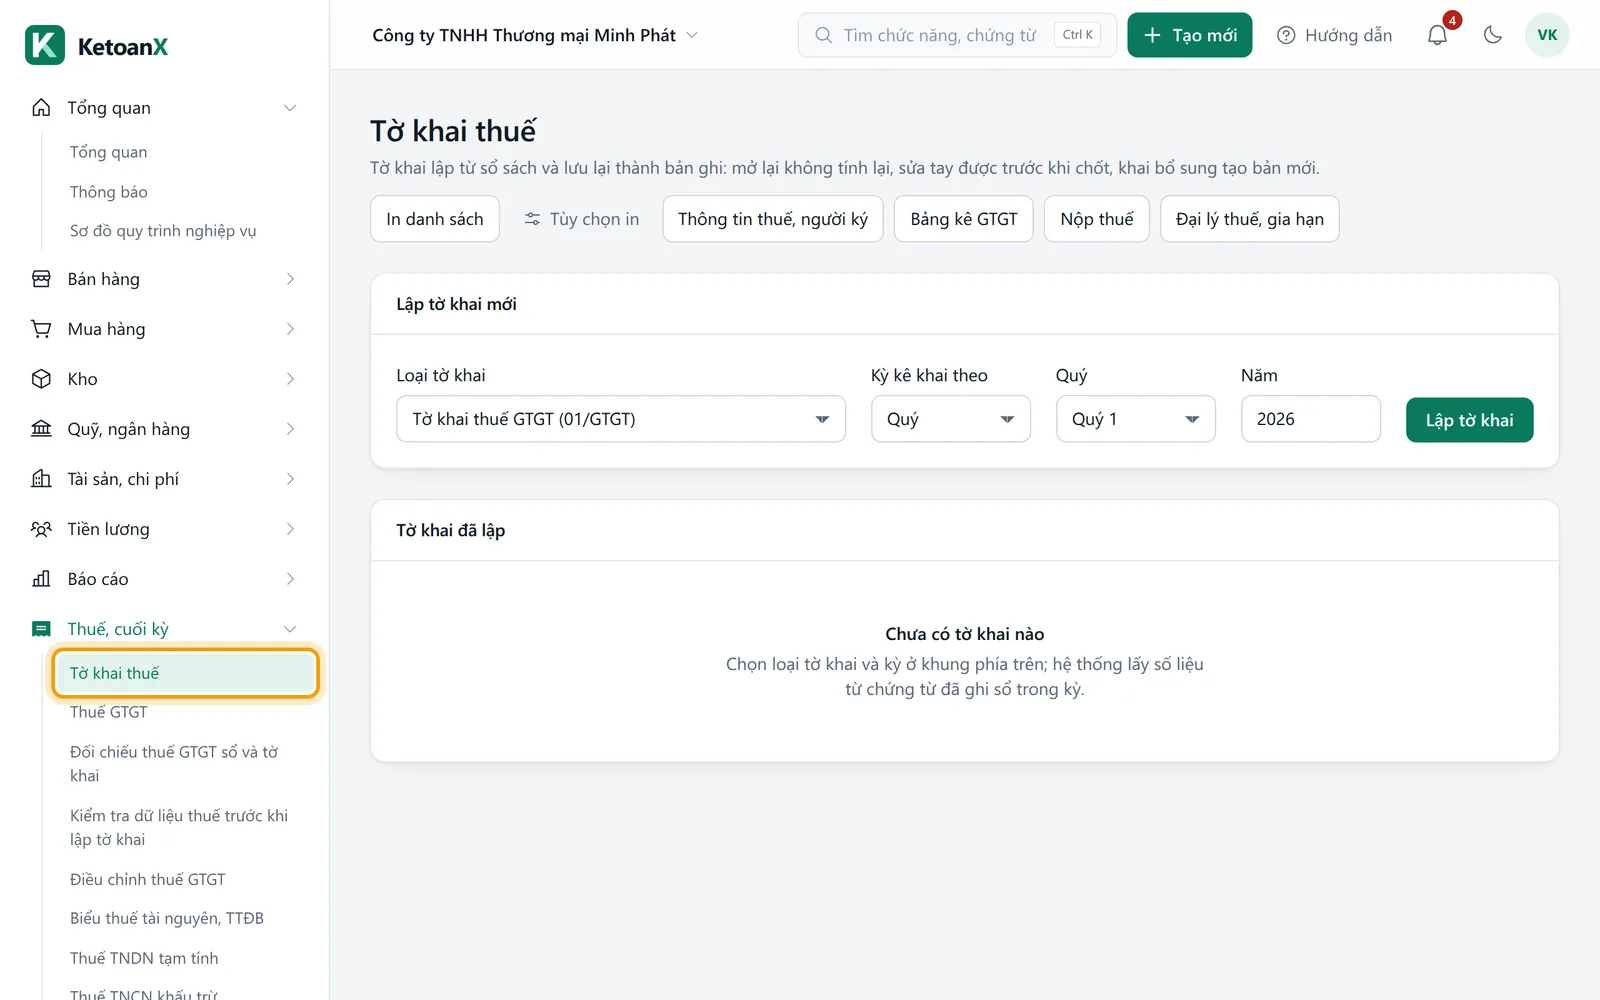
Task: Click the Năm year input field
Action: point(1311,419)
